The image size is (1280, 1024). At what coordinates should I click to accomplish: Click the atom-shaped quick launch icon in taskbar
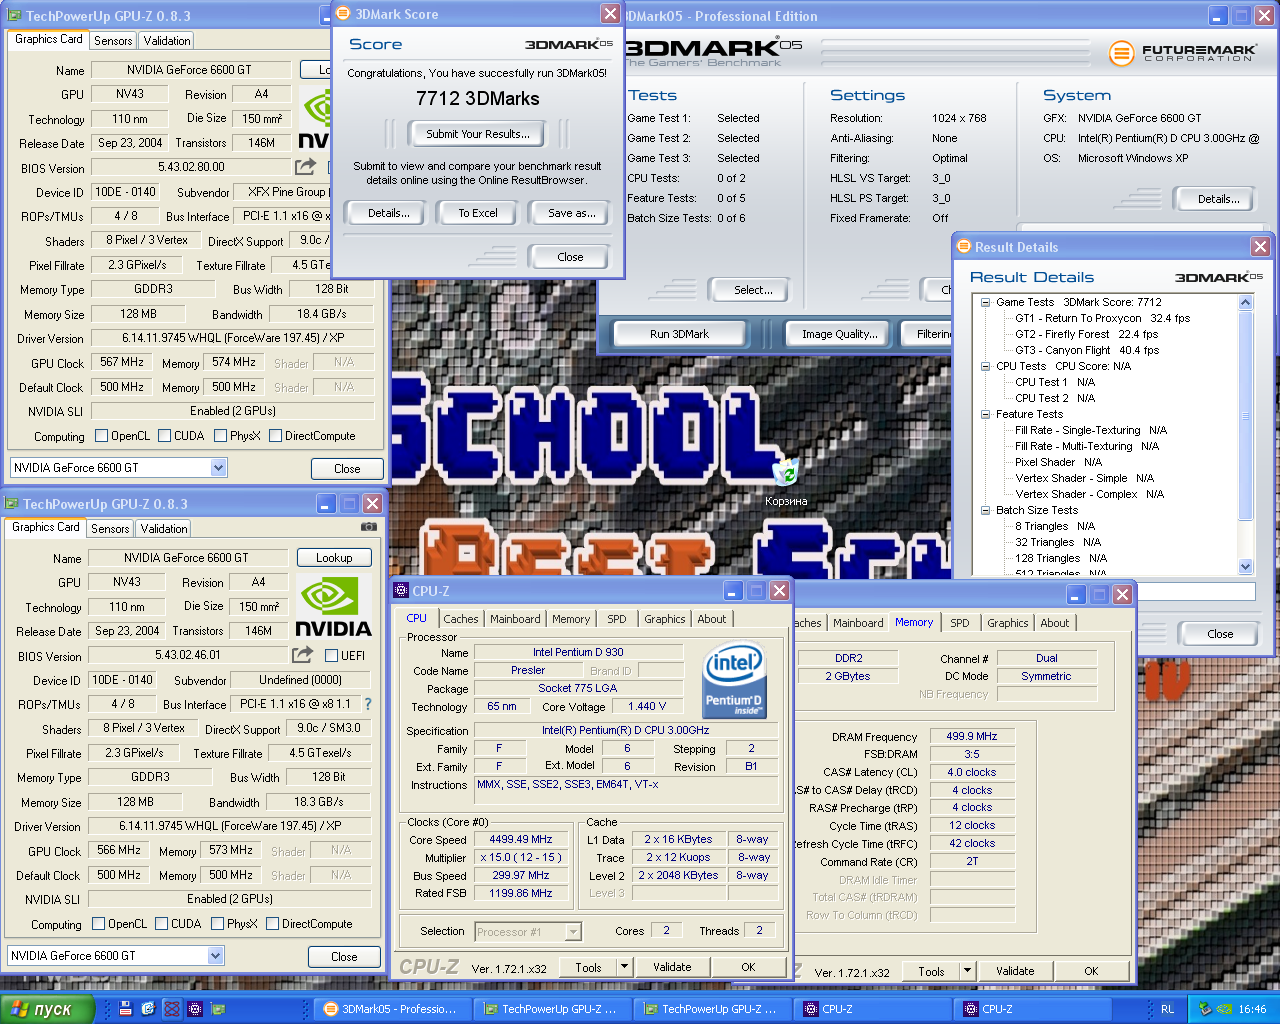[x=171, y=1009]
